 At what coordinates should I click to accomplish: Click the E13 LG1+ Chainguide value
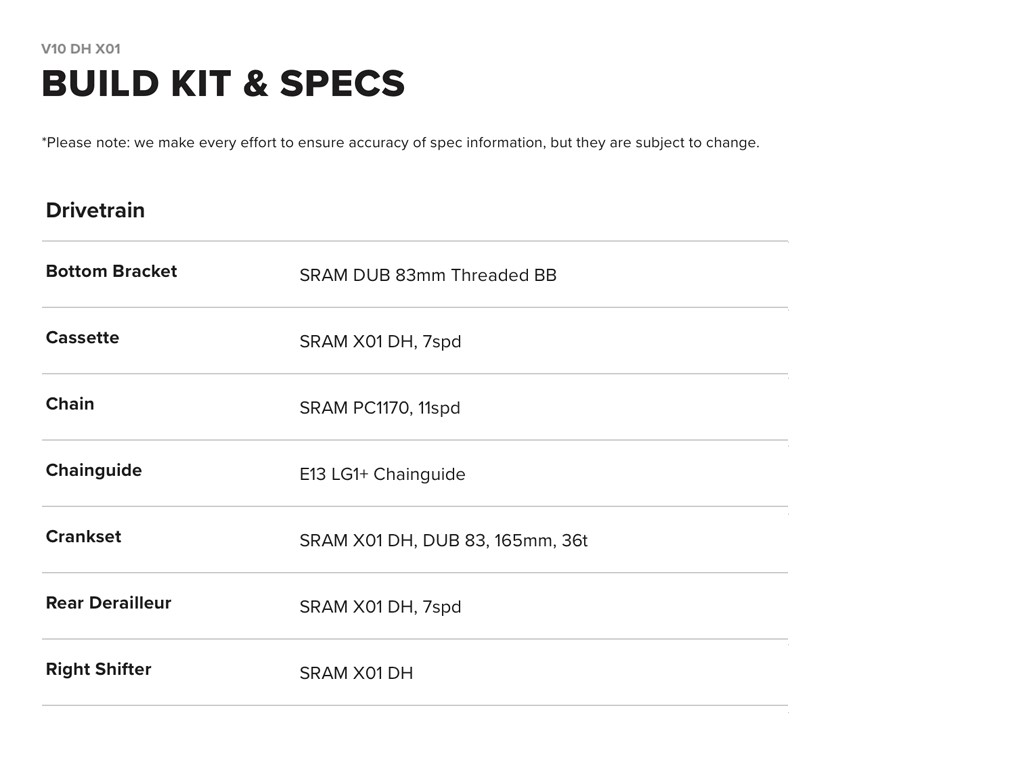tap(382, 474)
